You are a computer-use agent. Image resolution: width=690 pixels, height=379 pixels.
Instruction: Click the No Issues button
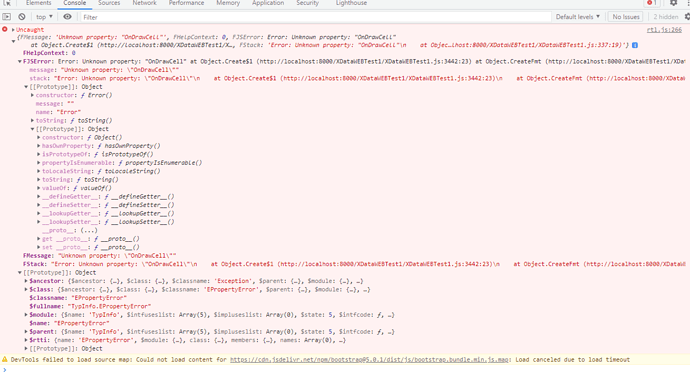626,17
